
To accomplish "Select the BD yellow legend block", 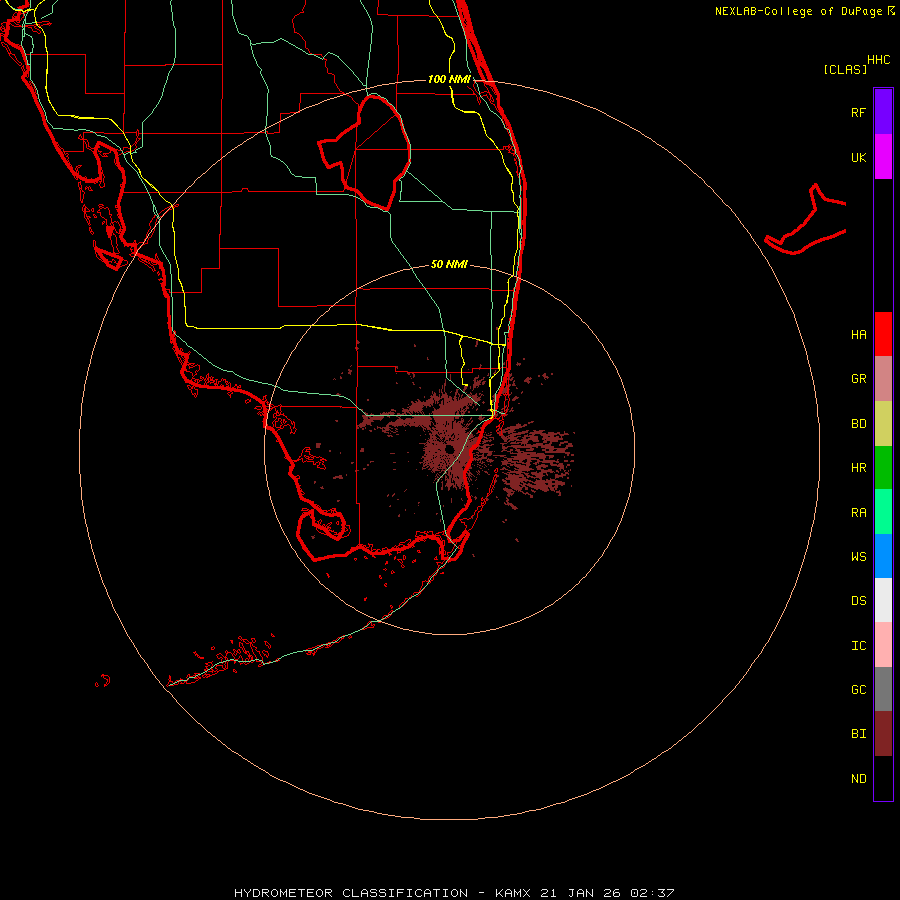I will (883, 424).
